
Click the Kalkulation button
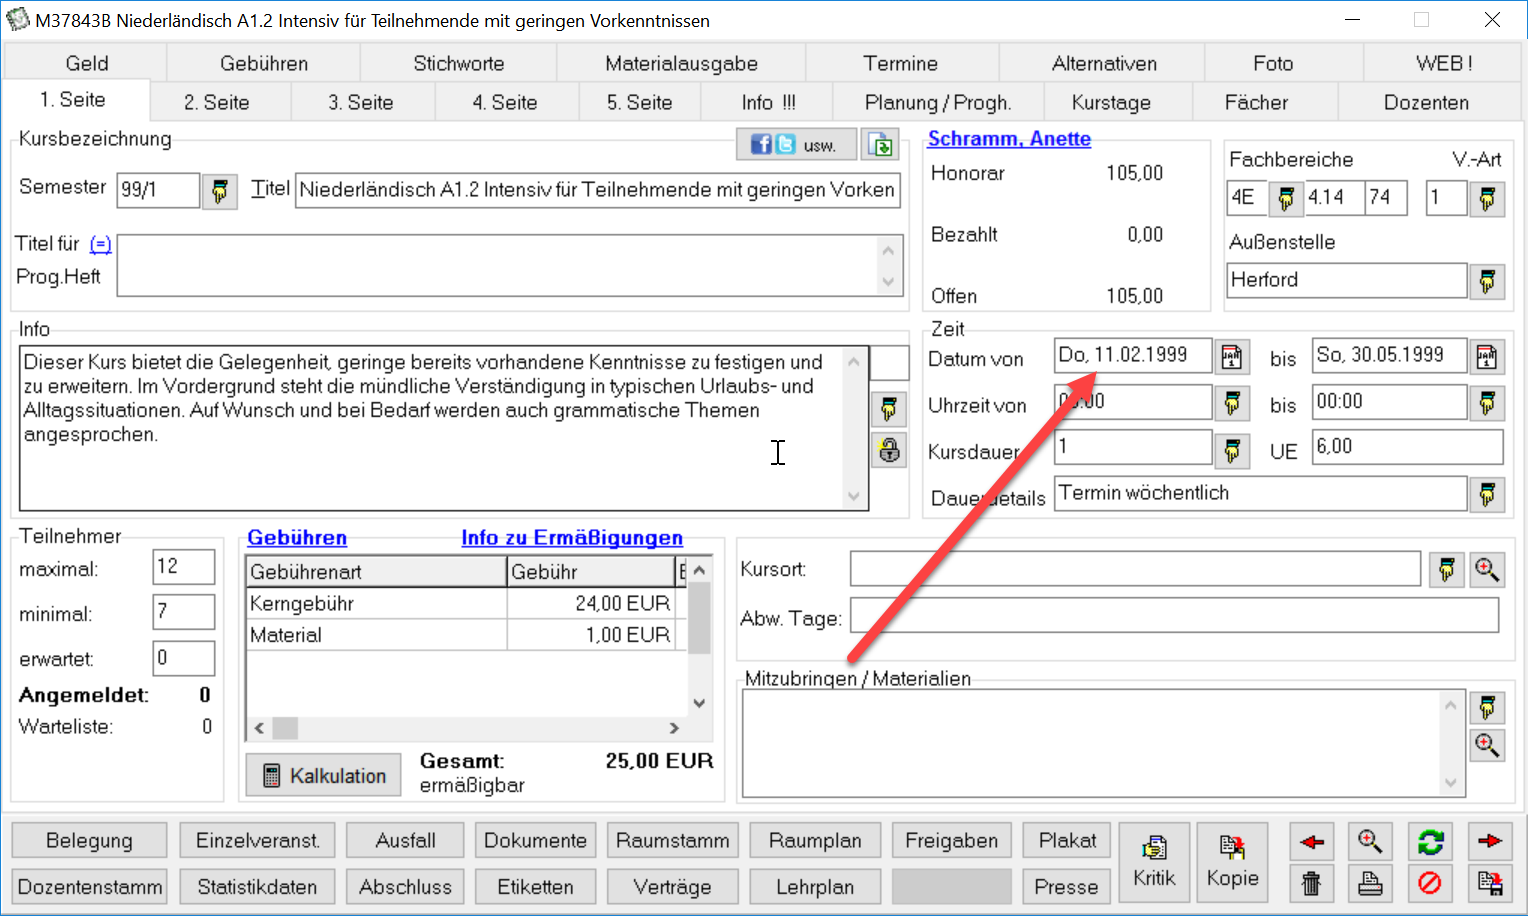pyautogui.click(x=324, y=776)
